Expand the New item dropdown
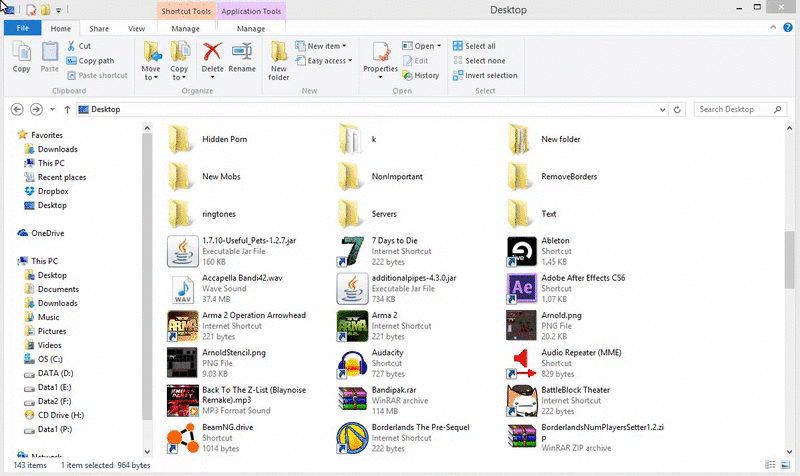The height and width of the screenshot is (476, 800). tap(321, 46)
